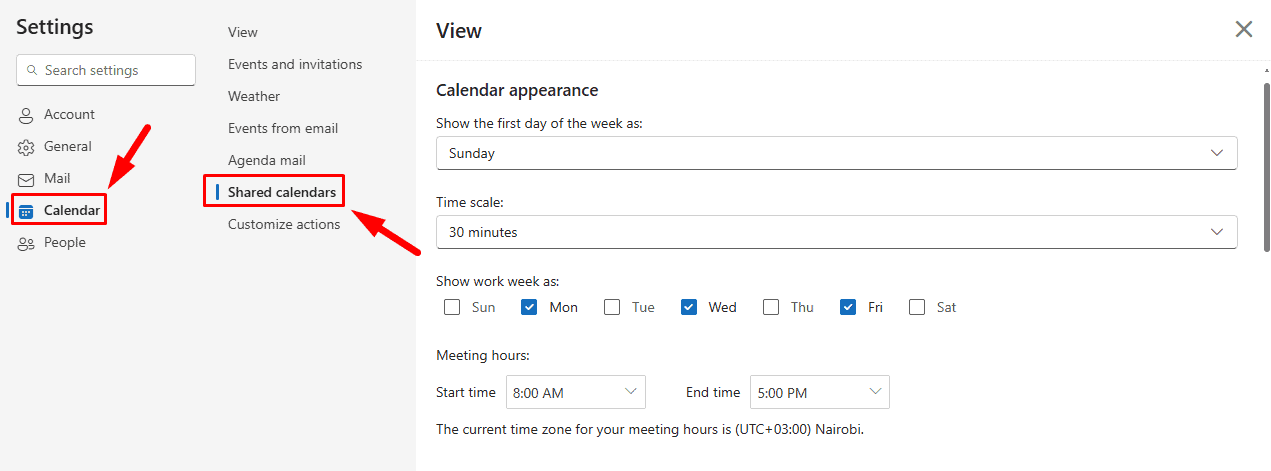The height and width of the screenshot is (471, 1271).
Task: Open Customize actions section
Action: 284,224
